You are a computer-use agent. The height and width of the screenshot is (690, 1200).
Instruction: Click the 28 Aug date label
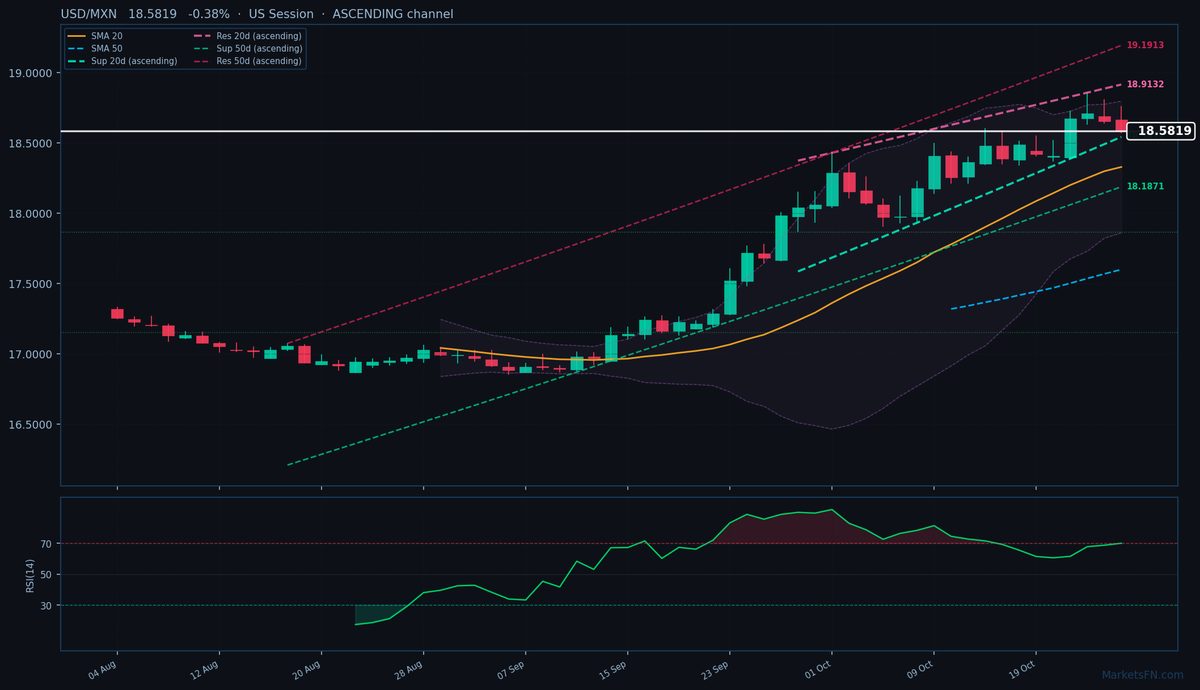pyautogui.click(x=409, y=669)
